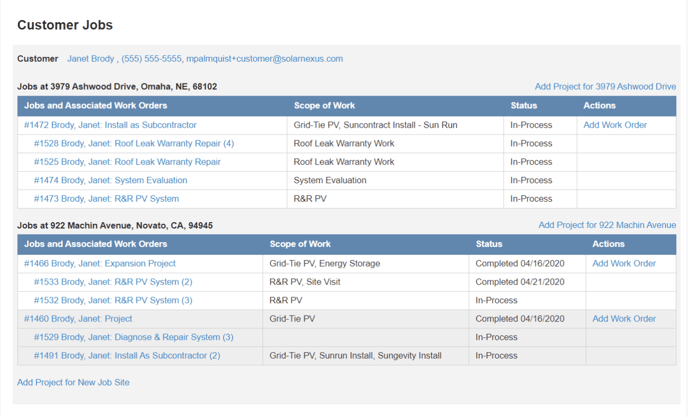Click Add Project for 3979 Ashwood Drive
The height and width of the screenshot is (417, 688).
(605, 87)
